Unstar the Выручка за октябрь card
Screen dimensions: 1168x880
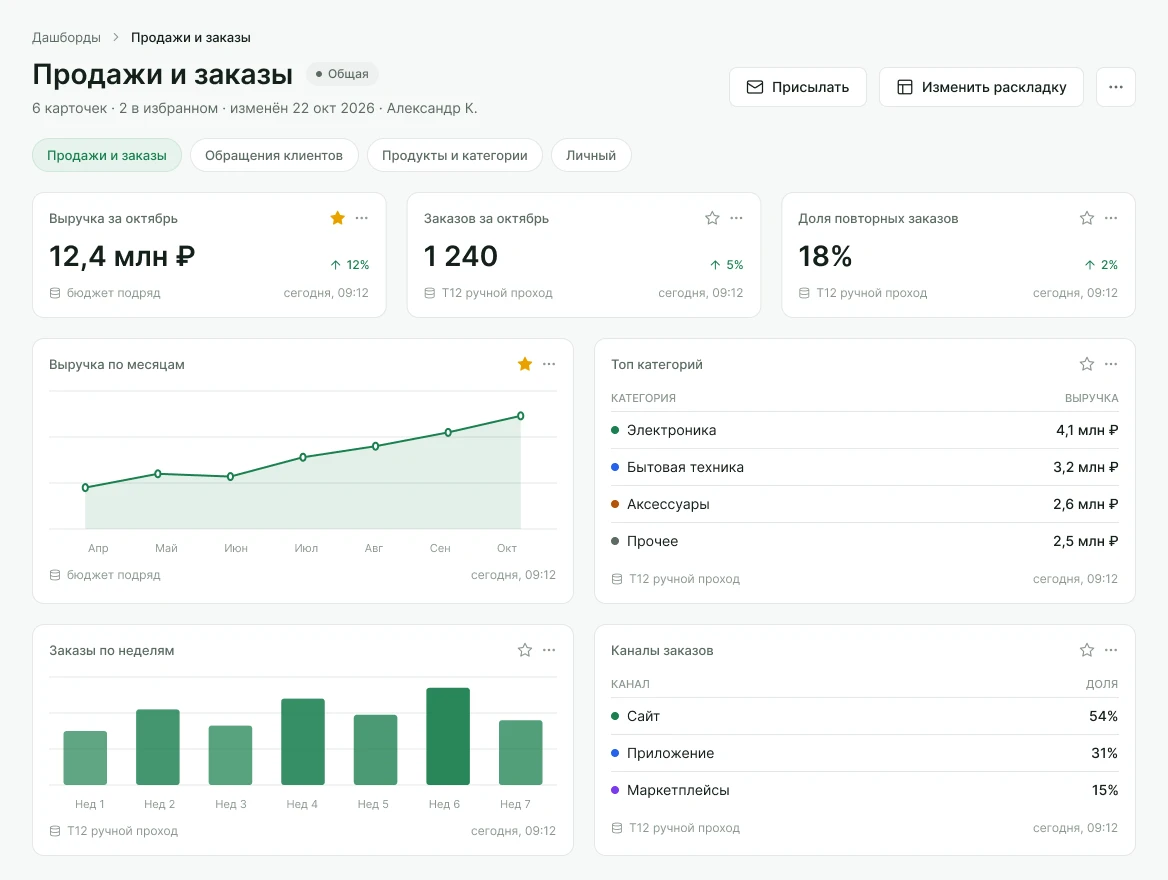(x=337, y=218)
